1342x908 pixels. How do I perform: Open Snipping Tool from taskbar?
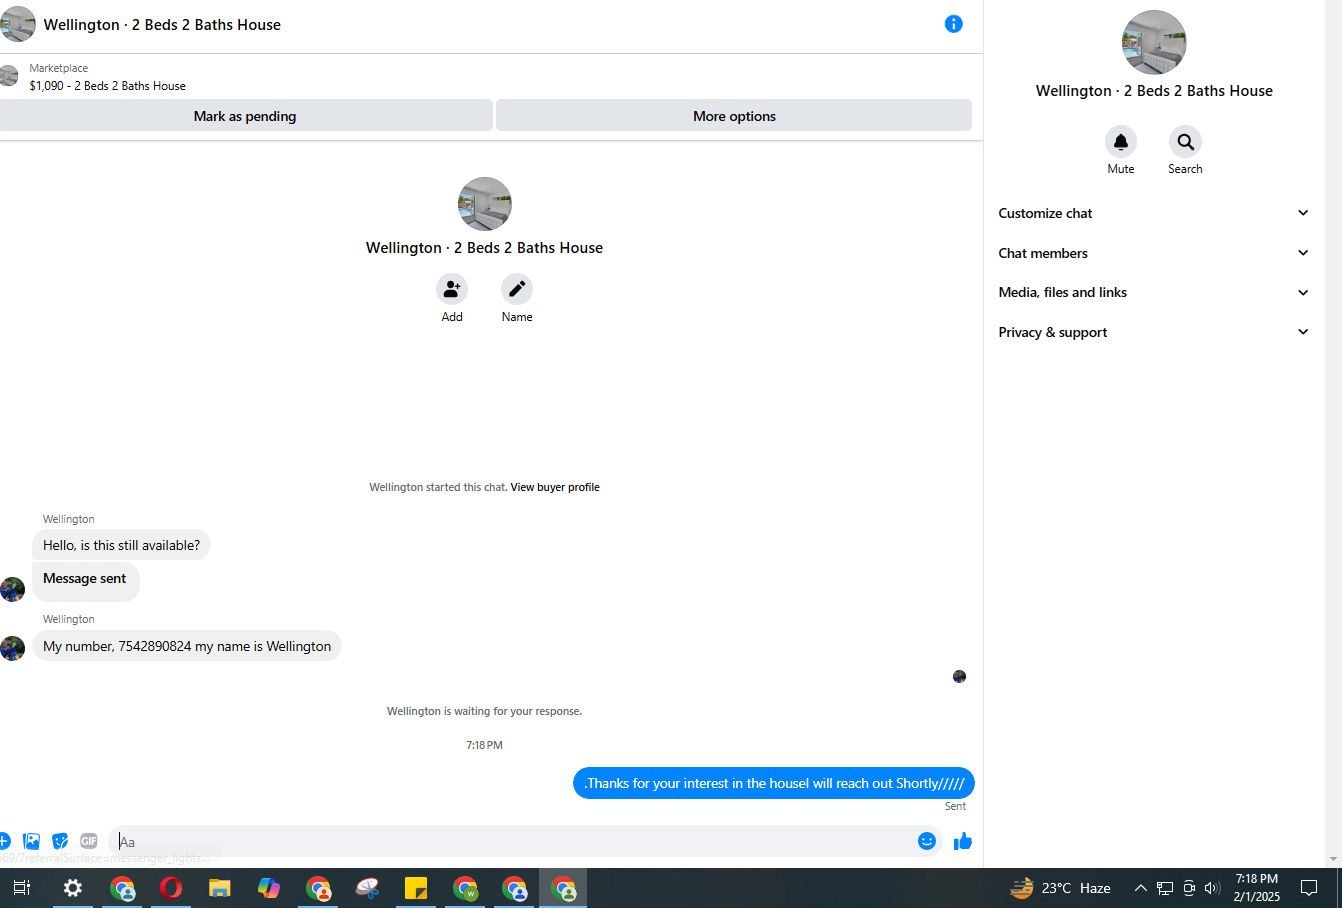367,888
